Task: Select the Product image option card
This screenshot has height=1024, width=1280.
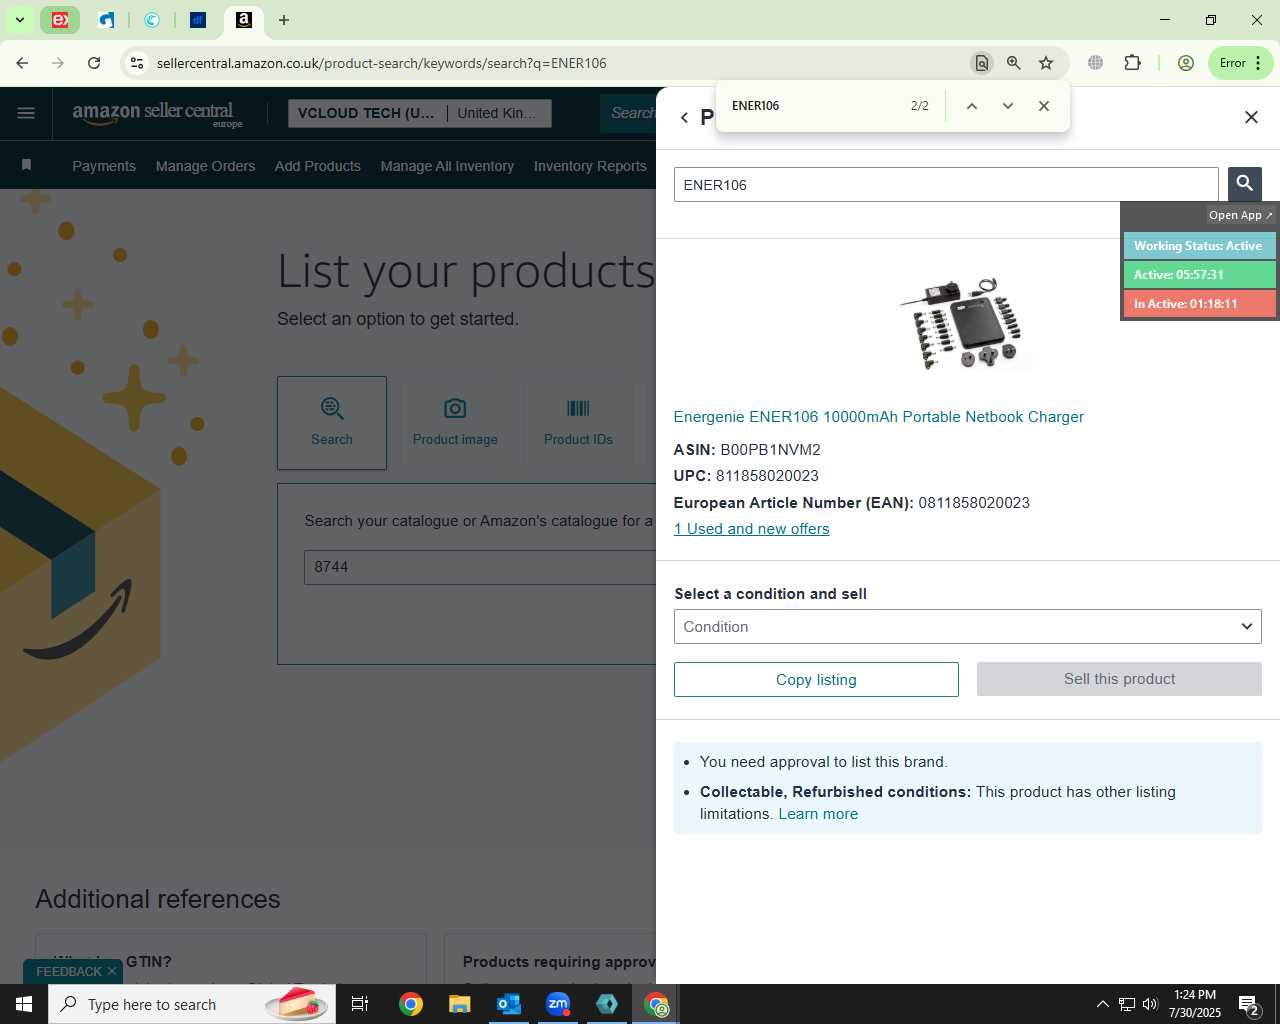Action: point(455,423)
